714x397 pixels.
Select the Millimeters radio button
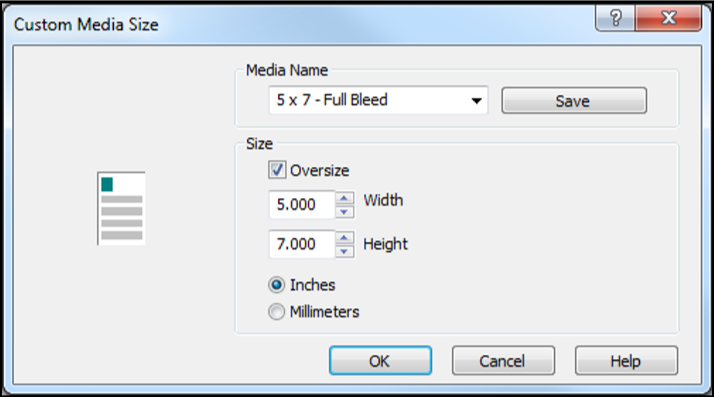click(x=276, y=312)
